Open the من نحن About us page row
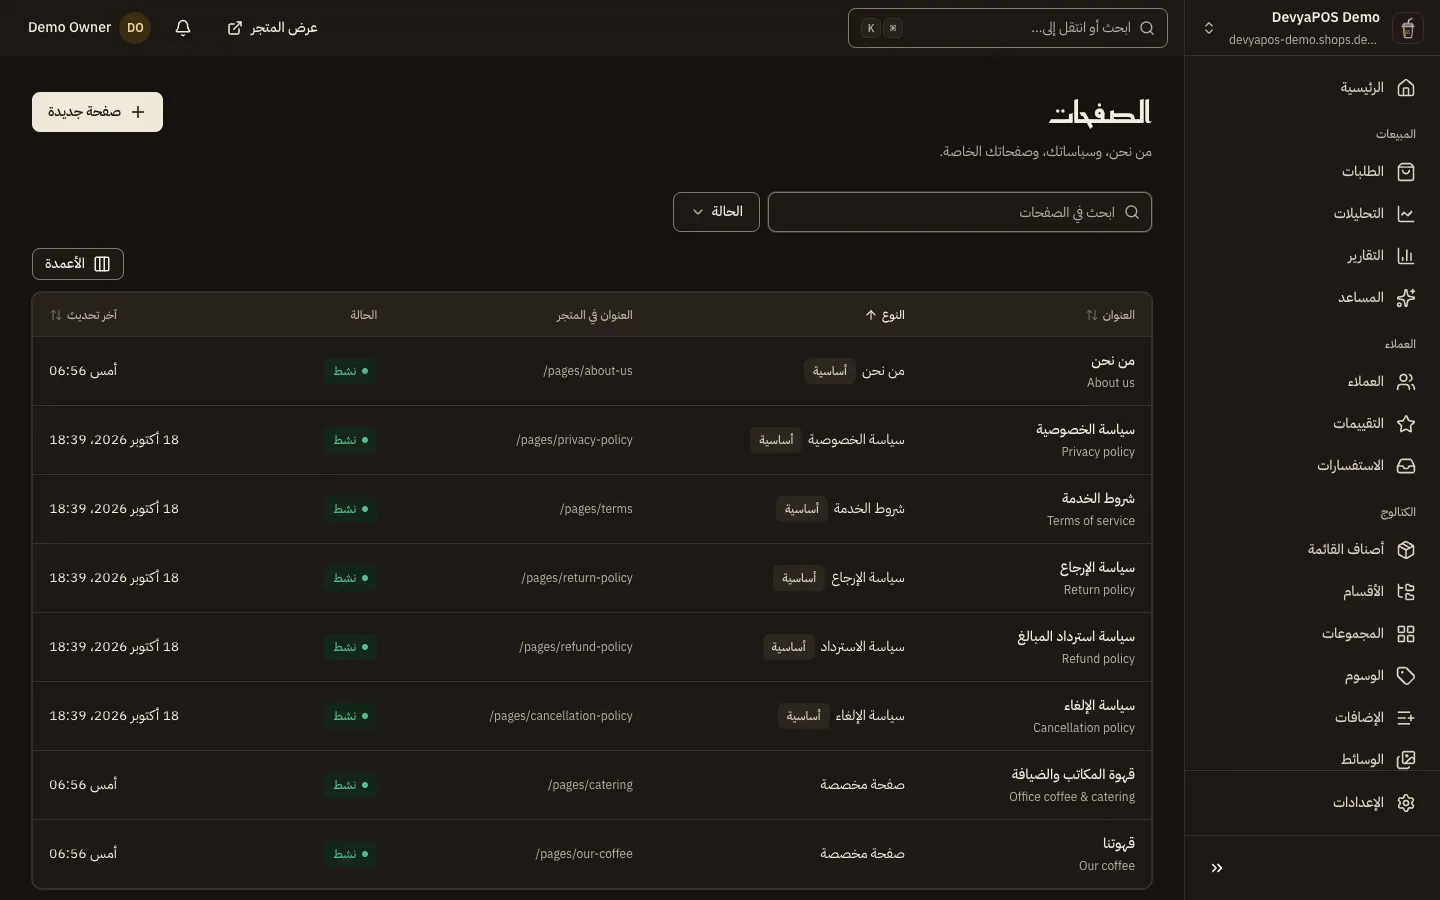 coord(592,371)
